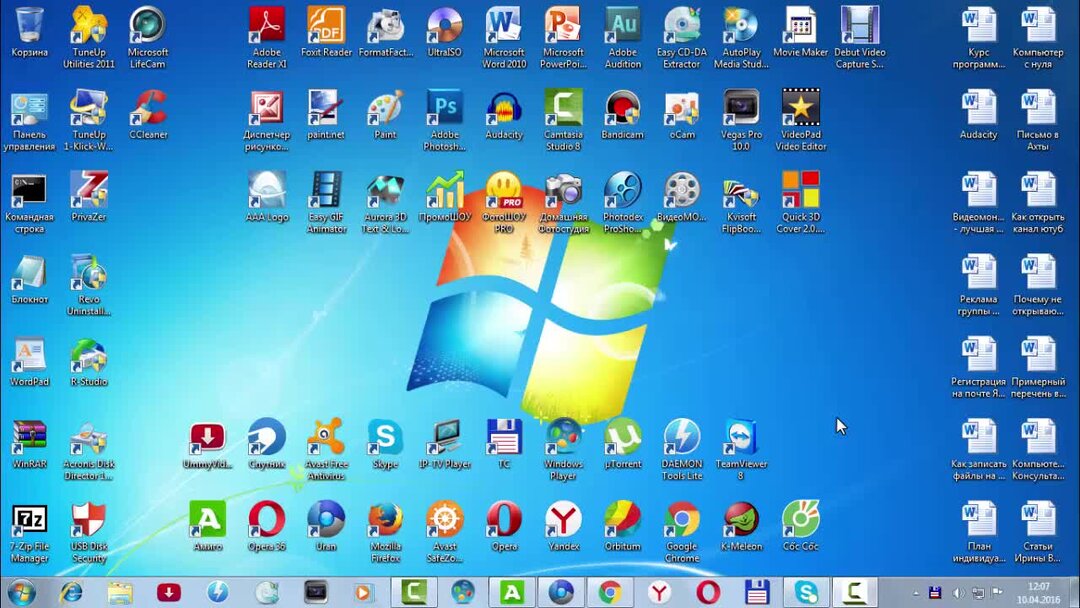Viewport: 1080px width, 608px height.
Task: Select 'План индивидуа...' Word document
Action: 979,533
